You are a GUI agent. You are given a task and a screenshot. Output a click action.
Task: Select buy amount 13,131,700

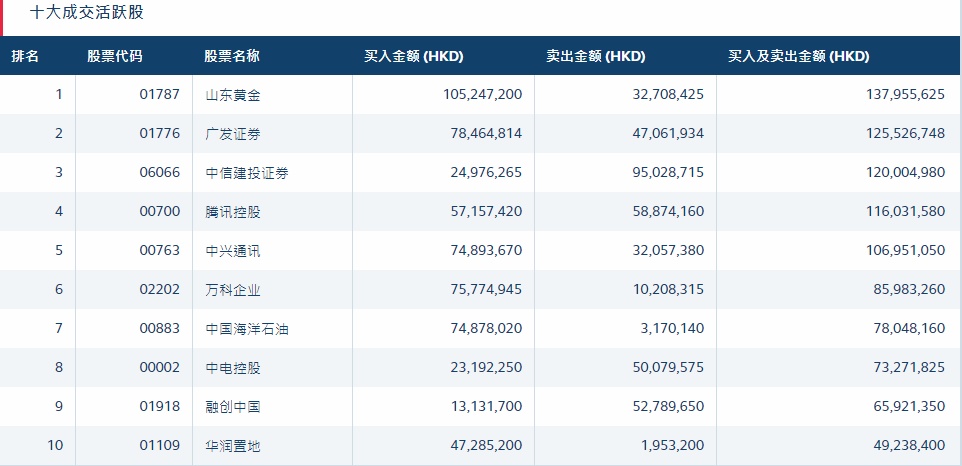[487, 407]
